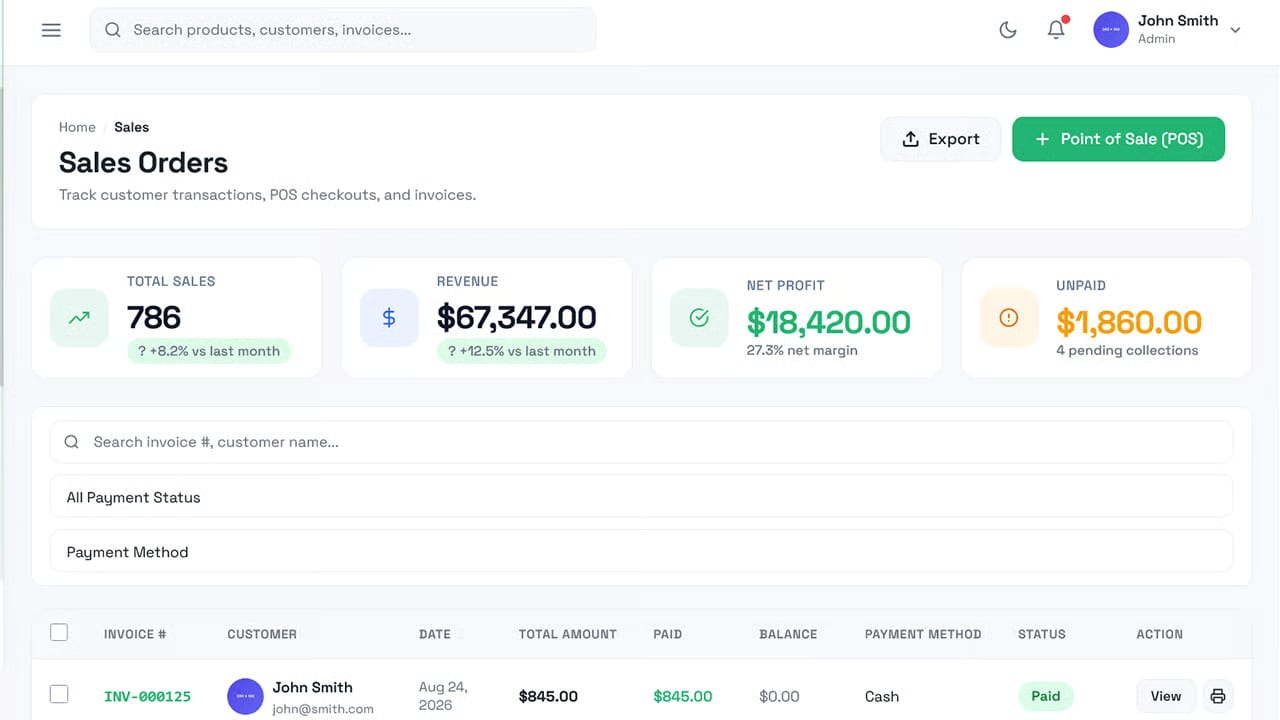This screenshot has height=720, width=1280.
Task: Click the Cash payment method cell
Action: 882,696
